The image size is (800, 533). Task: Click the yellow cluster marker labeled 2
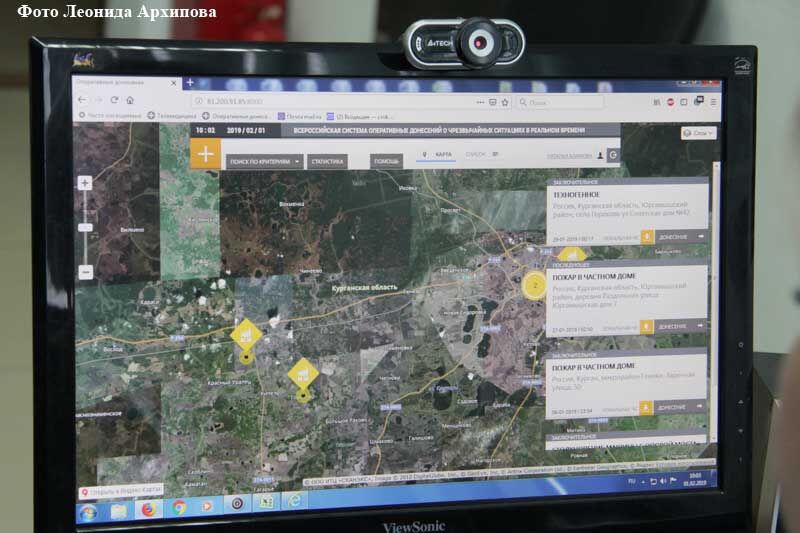(x=535, y=285)
